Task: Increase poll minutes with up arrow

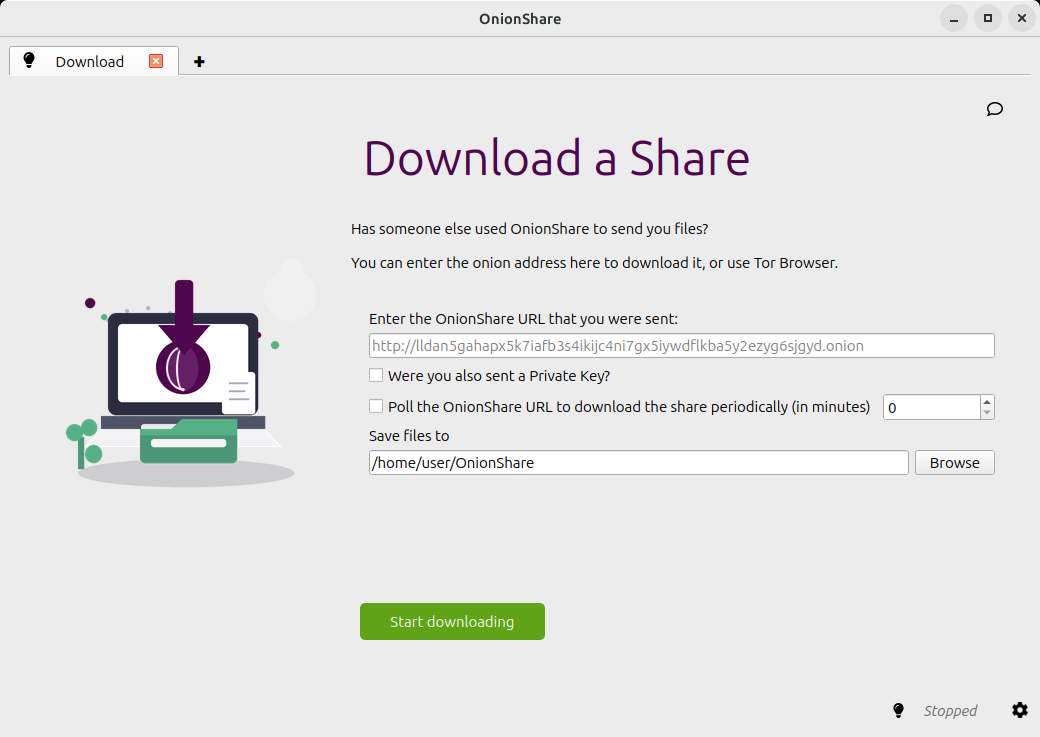Action: (987, 401)
